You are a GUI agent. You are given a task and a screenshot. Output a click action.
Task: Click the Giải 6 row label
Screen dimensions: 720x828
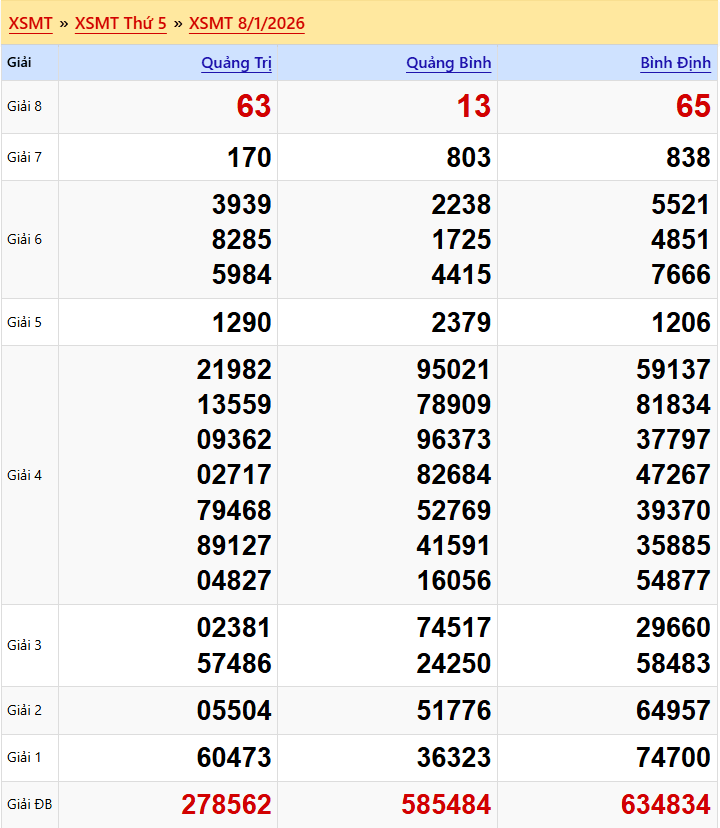[24, 239]
